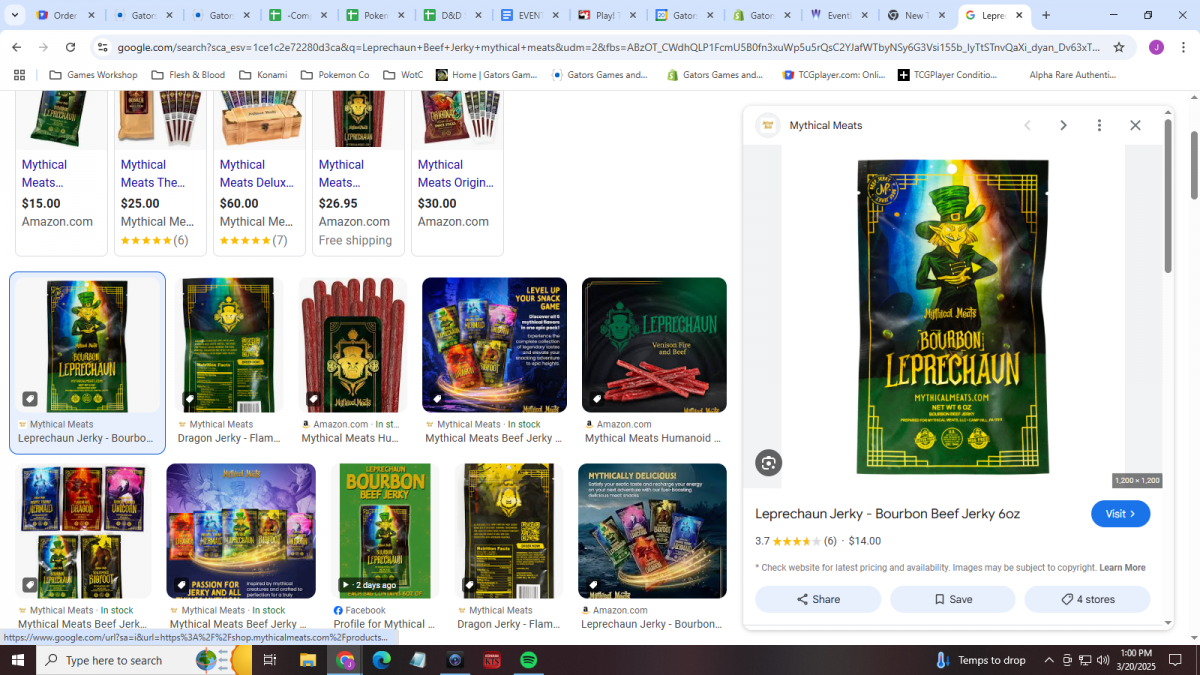Open the Games Workshop bookmark folder
The width and height of the screenshot is (1200, 675).
(93, 75)
